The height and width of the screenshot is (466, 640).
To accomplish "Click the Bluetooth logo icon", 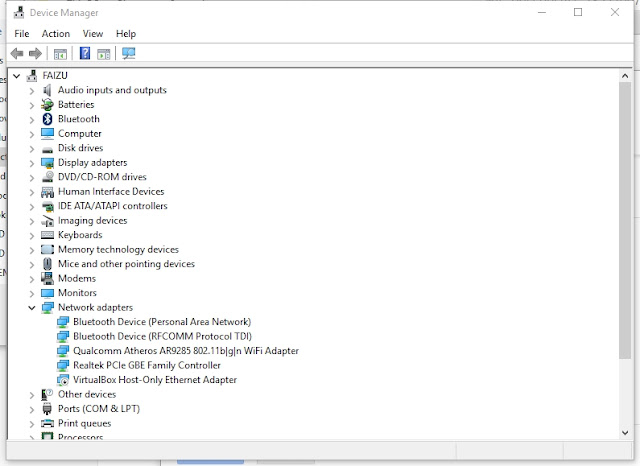I will point(47,119).
